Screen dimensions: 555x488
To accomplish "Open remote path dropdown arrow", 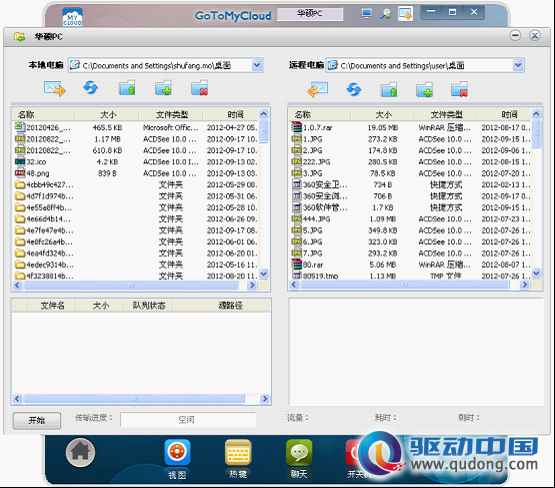I will (x=518, y=65).
